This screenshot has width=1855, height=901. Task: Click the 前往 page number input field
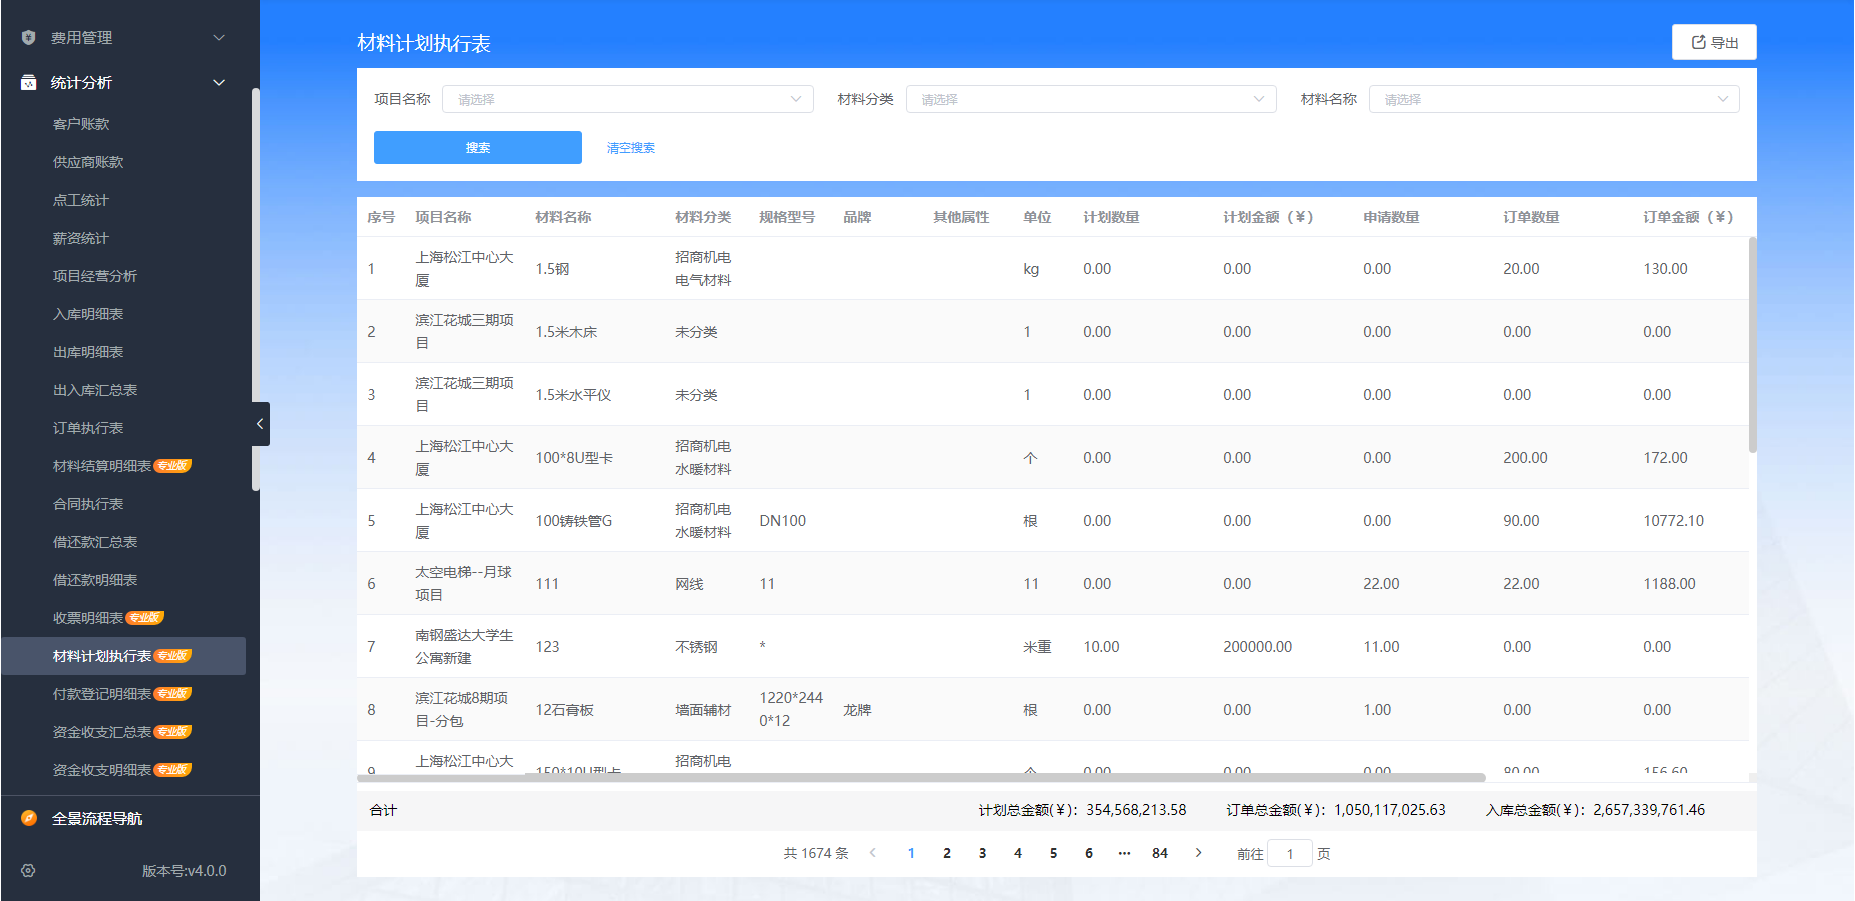1290,853
